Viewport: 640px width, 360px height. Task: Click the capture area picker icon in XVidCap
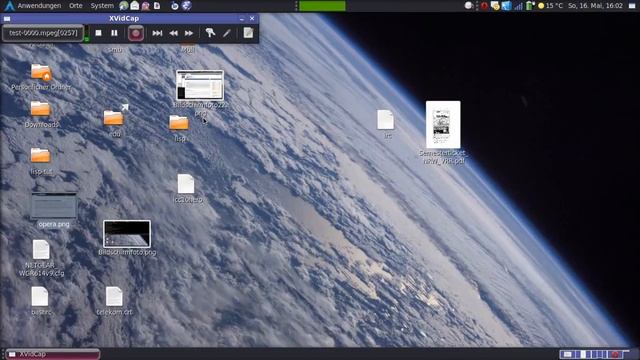[x=210, y=33]
